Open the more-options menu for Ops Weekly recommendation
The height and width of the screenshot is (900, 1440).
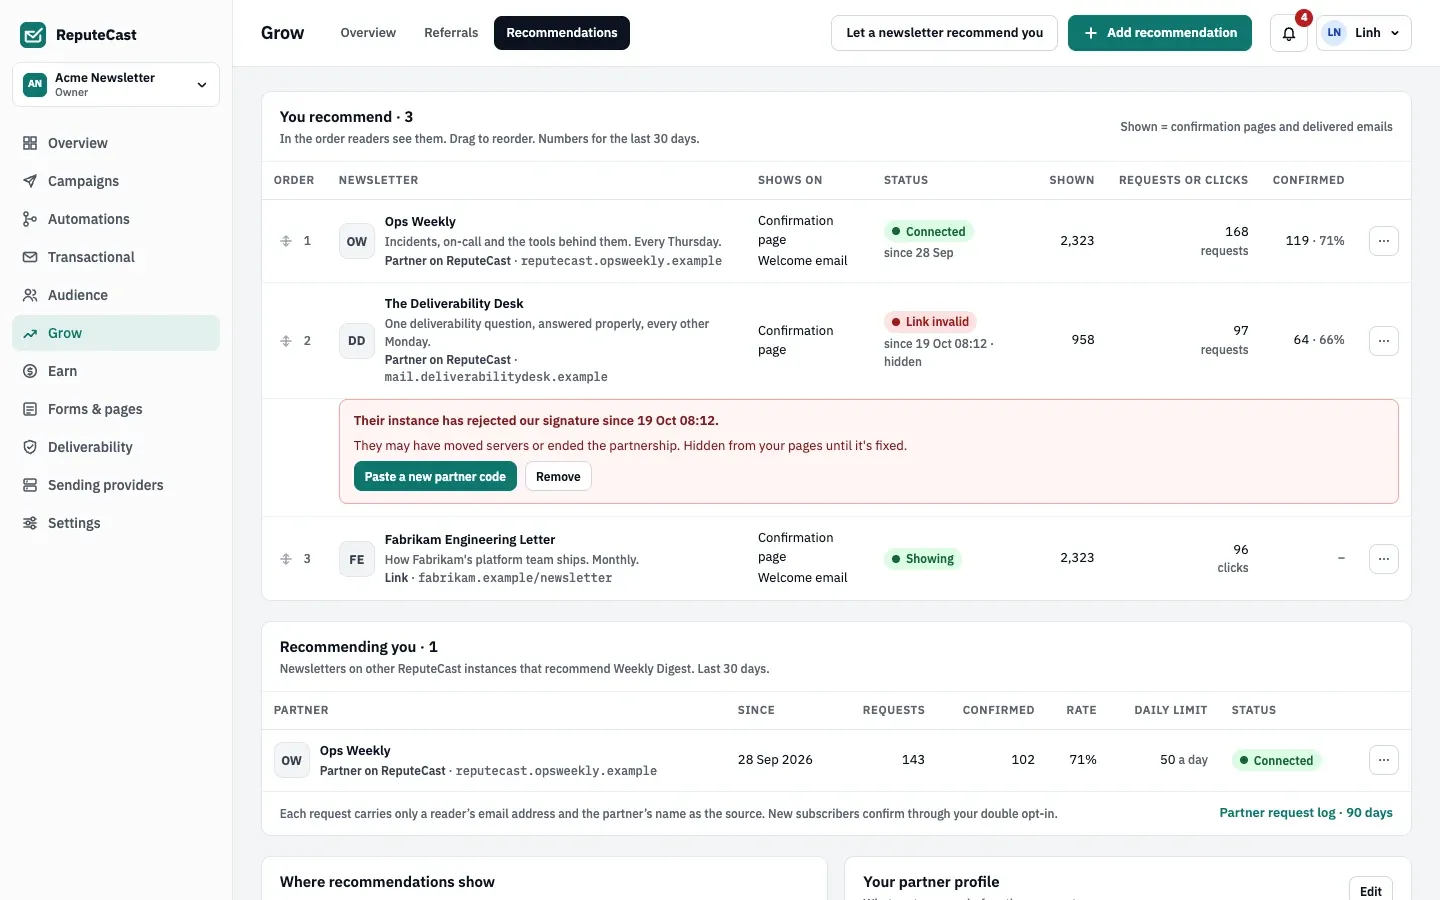click(1383, 241)
